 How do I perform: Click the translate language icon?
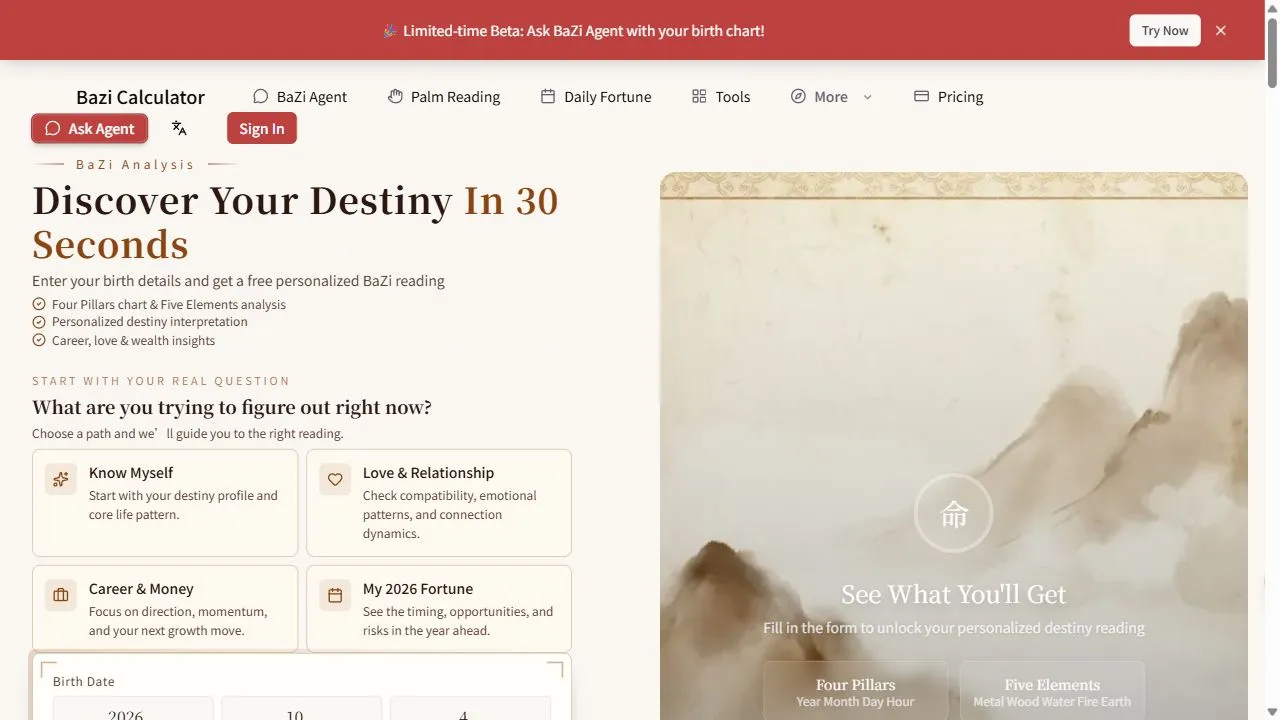point(179,128)
